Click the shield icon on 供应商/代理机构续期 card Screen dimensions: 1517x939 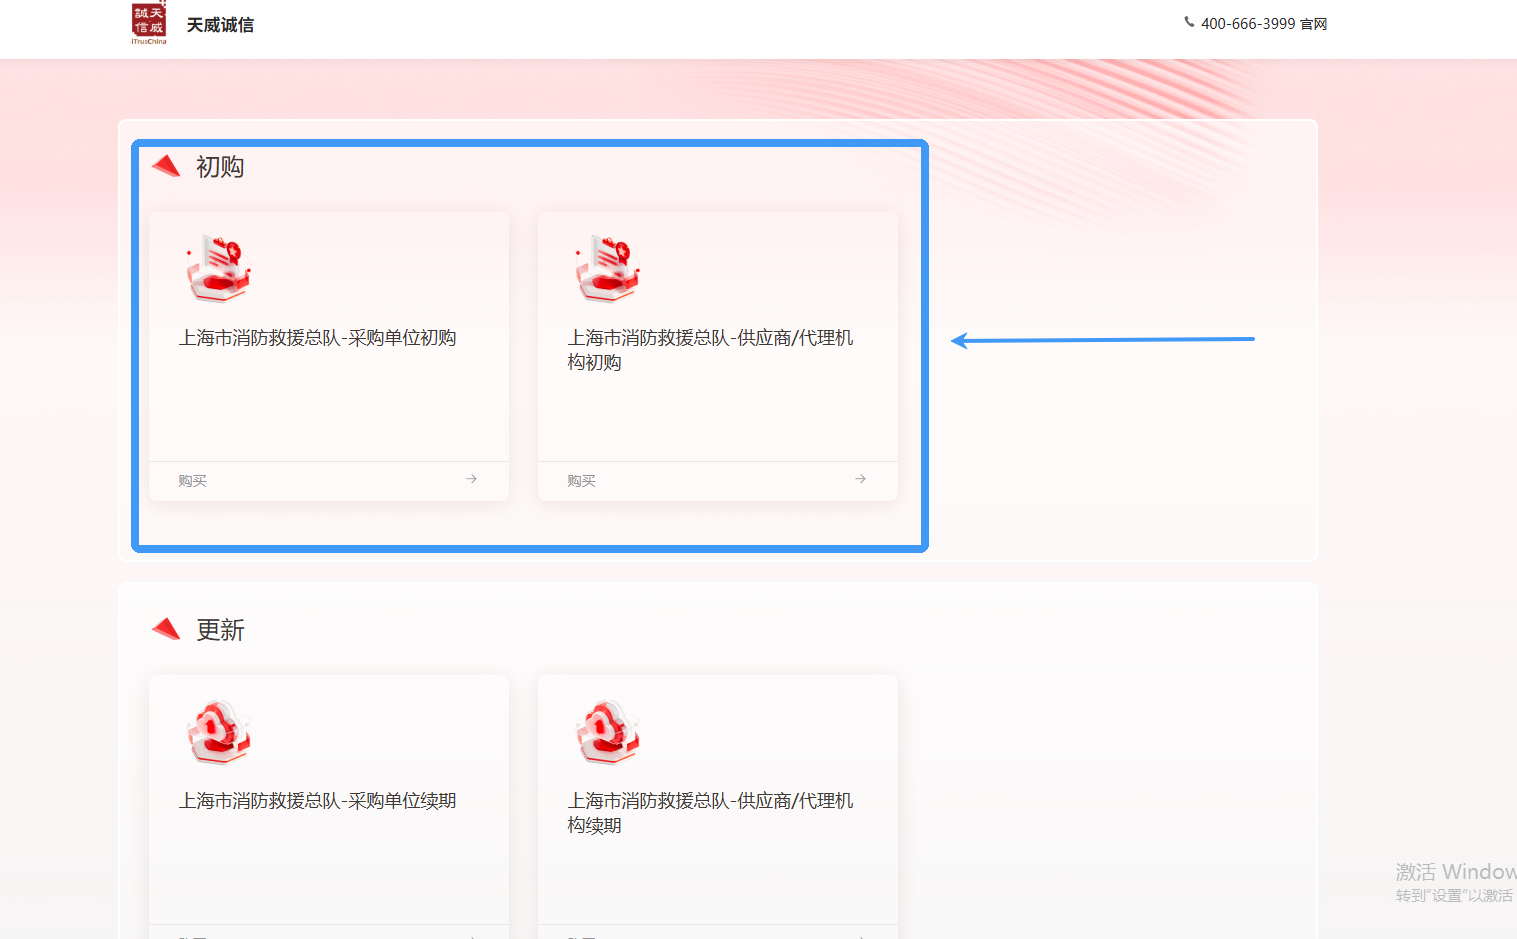607,732
